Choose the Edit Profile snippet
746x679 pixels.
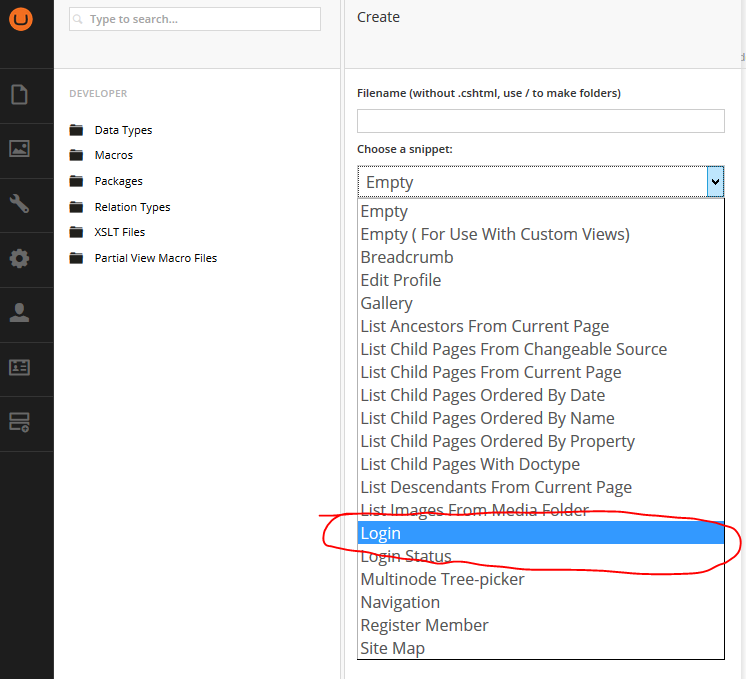point(541,280)
